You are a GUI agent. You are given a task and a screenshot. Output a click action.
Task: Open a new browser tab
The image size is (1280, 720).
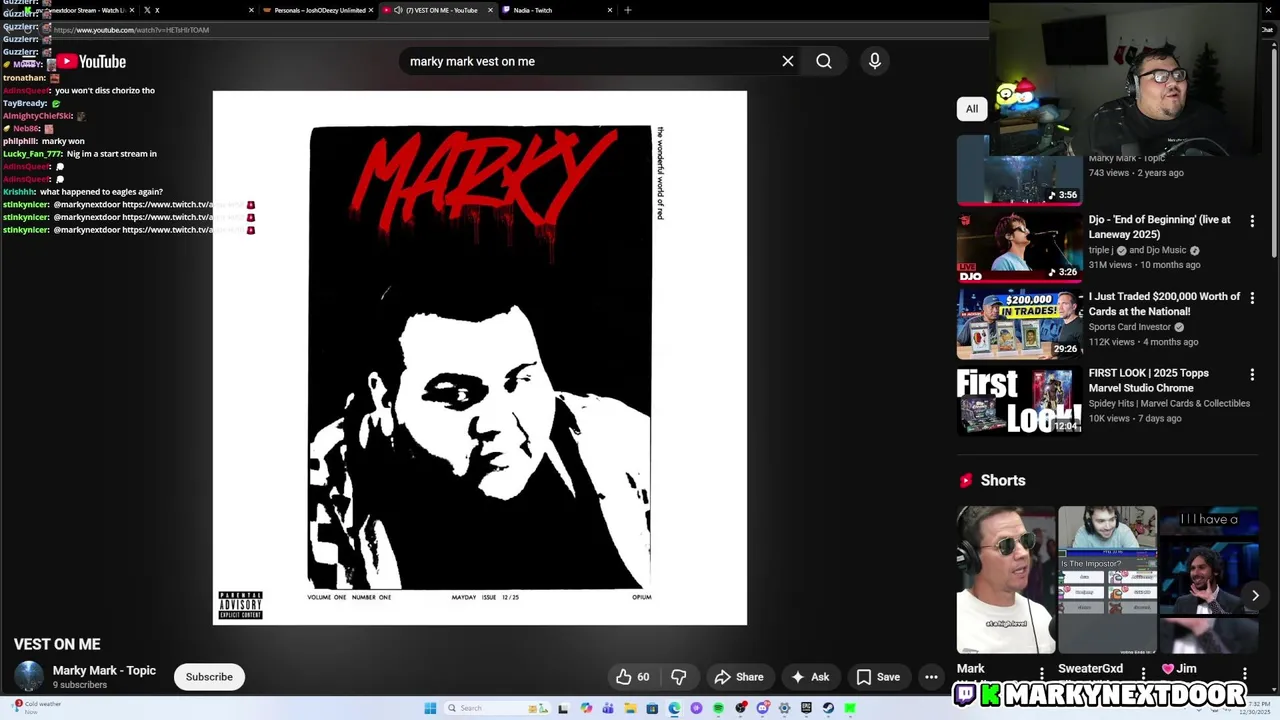(628, 10)
